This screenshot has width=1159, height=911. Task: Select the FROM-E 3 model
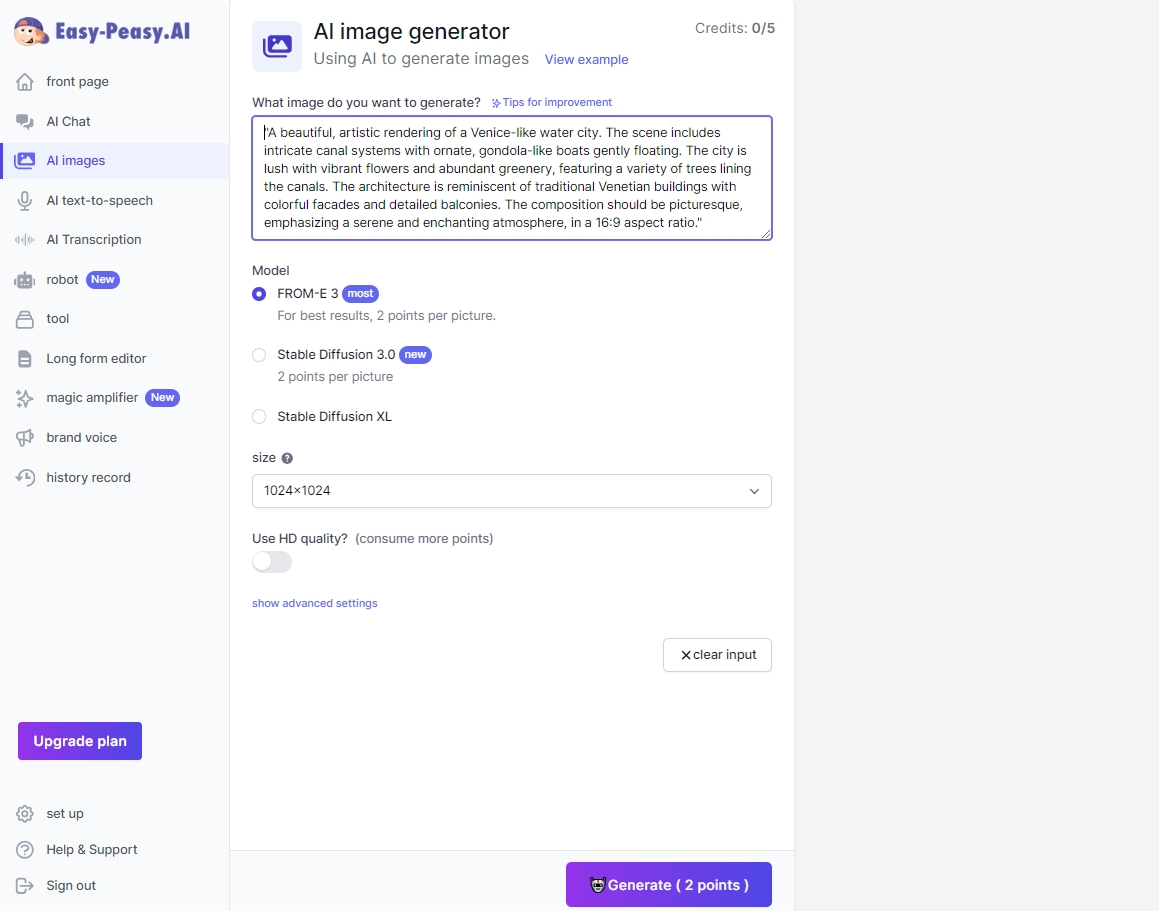(259, 293)
